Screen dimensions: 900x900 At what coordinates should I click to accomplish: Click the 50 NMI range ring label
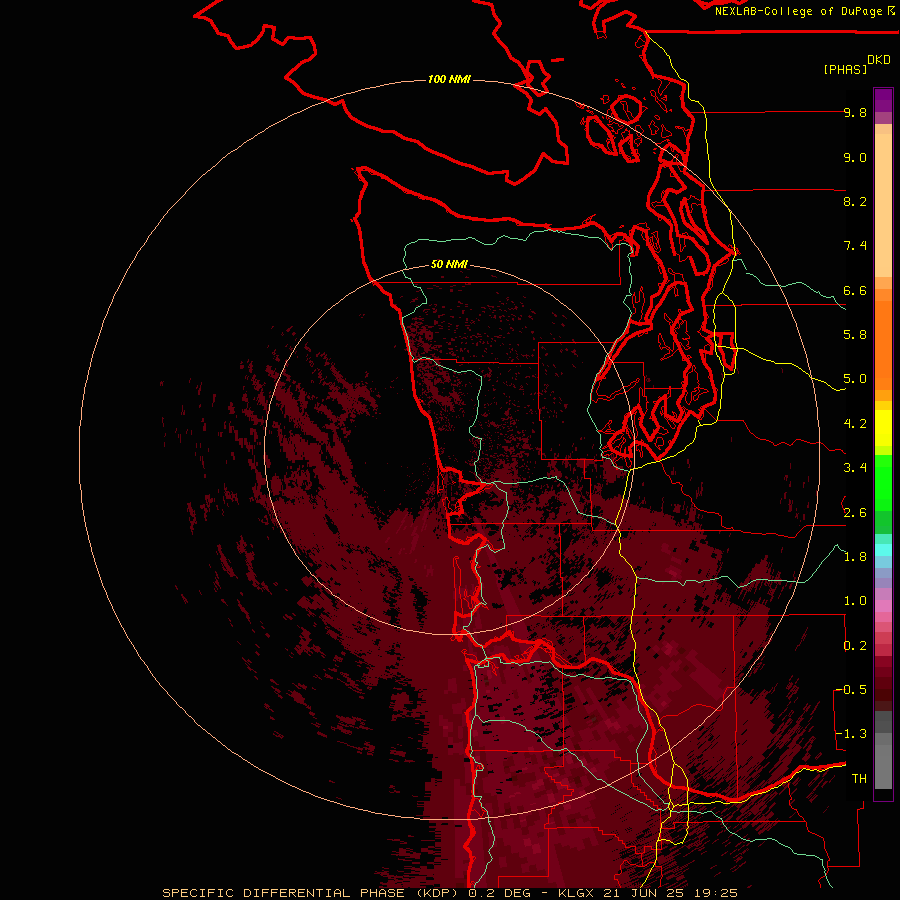click(449, 264)
